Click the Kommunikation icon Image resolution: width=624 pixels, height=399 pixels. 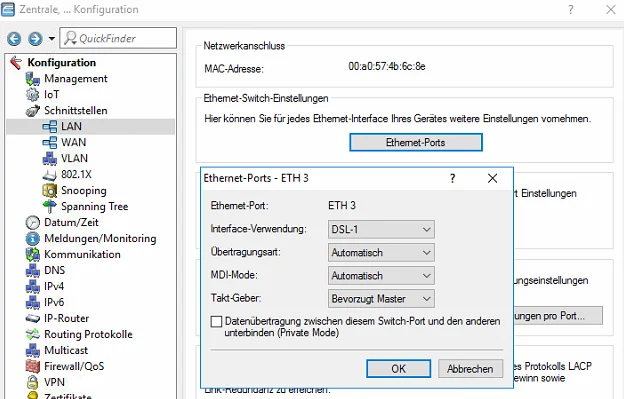click(33, 254)
